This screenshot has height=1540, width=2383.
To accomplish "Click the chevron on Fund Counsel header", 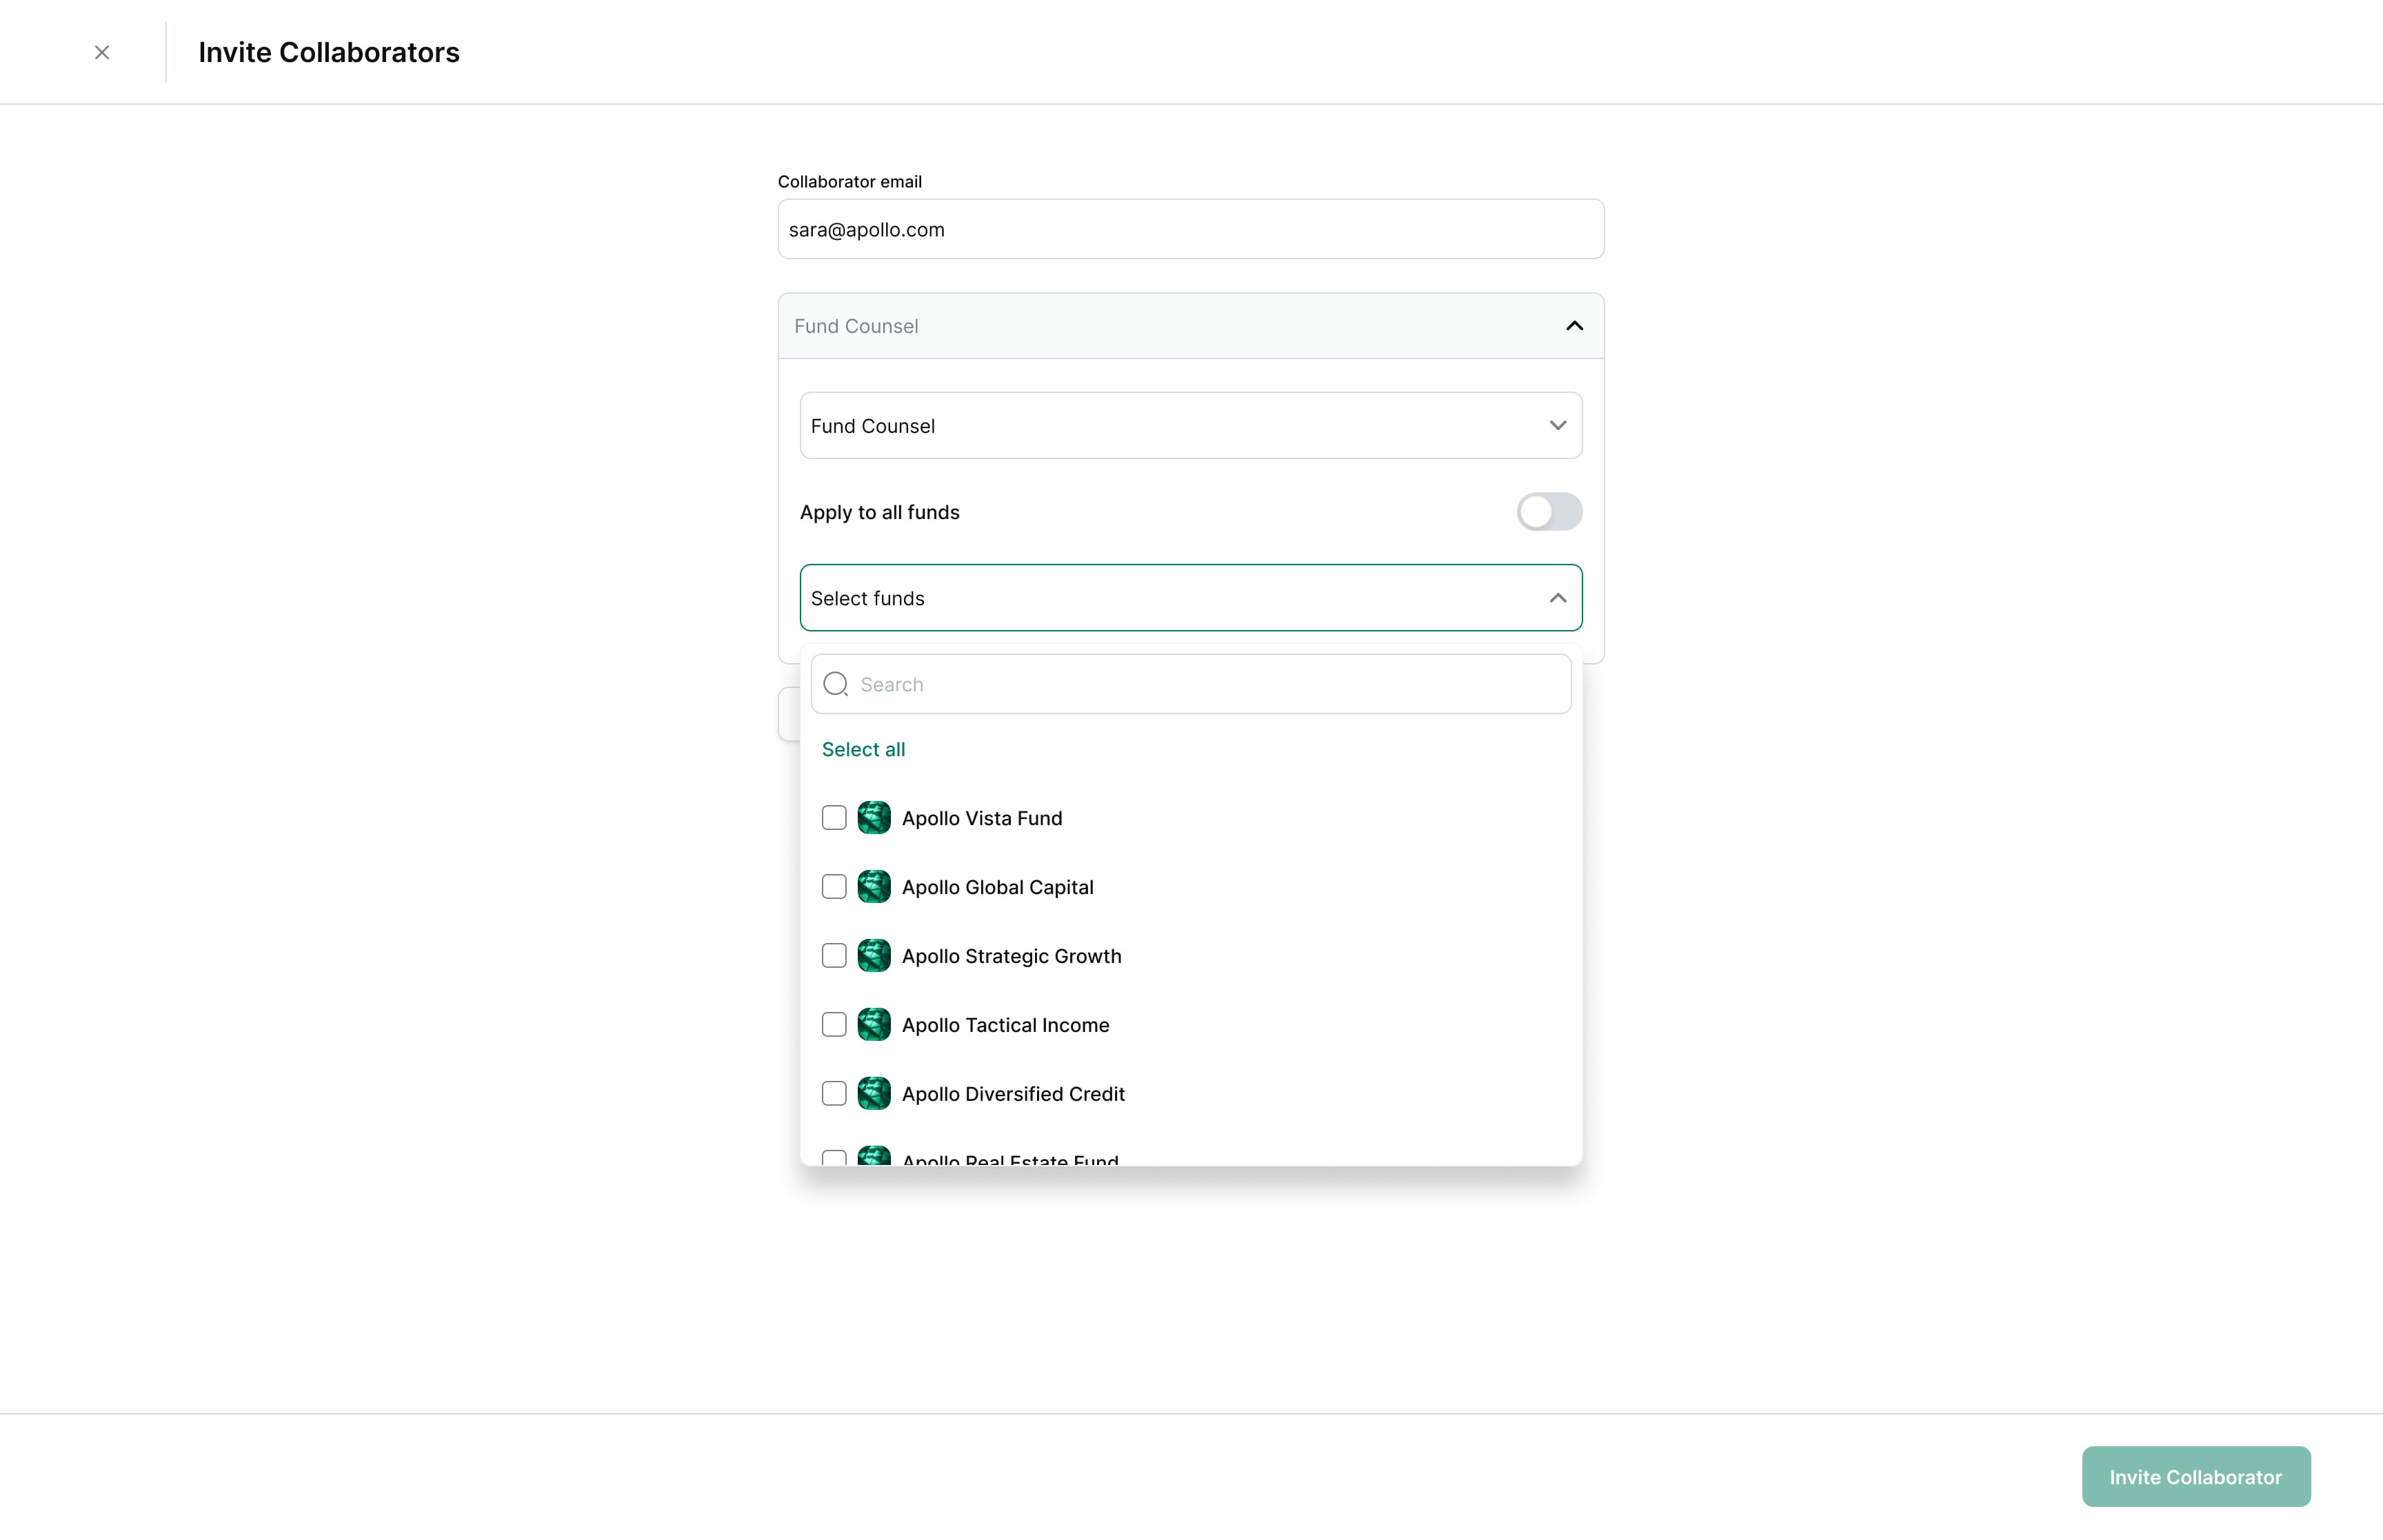I will pos(1575,326).
